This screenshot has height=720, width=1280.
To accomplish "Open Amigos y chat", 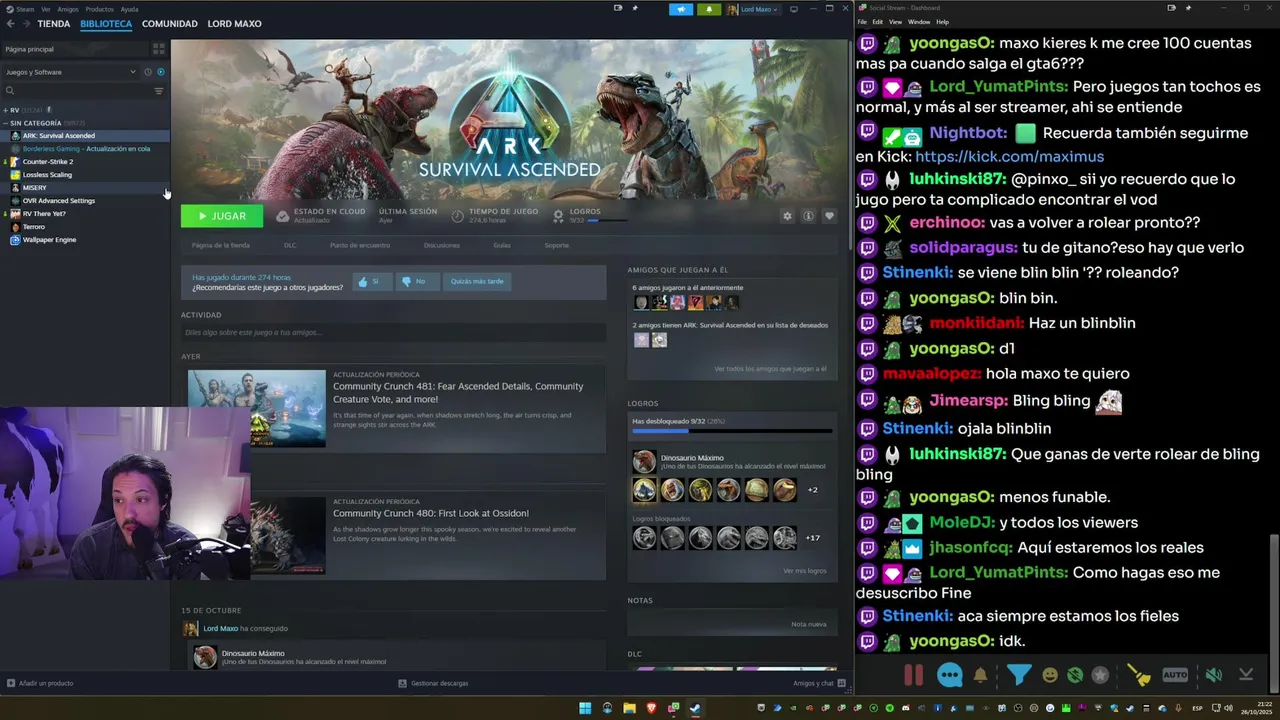I will [818, 683].
